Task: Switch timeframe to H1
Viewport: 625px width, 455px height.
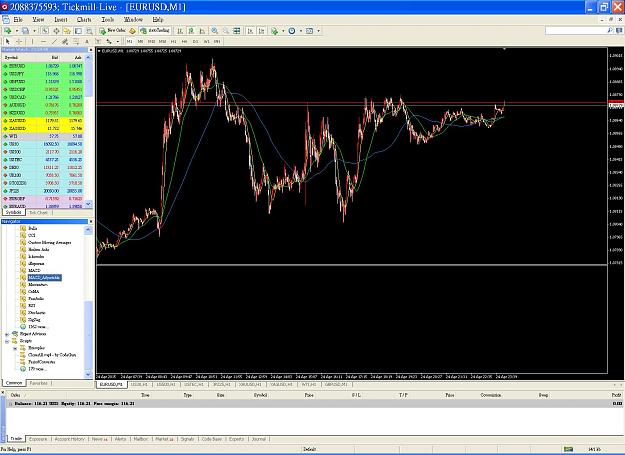Action: 173,41
